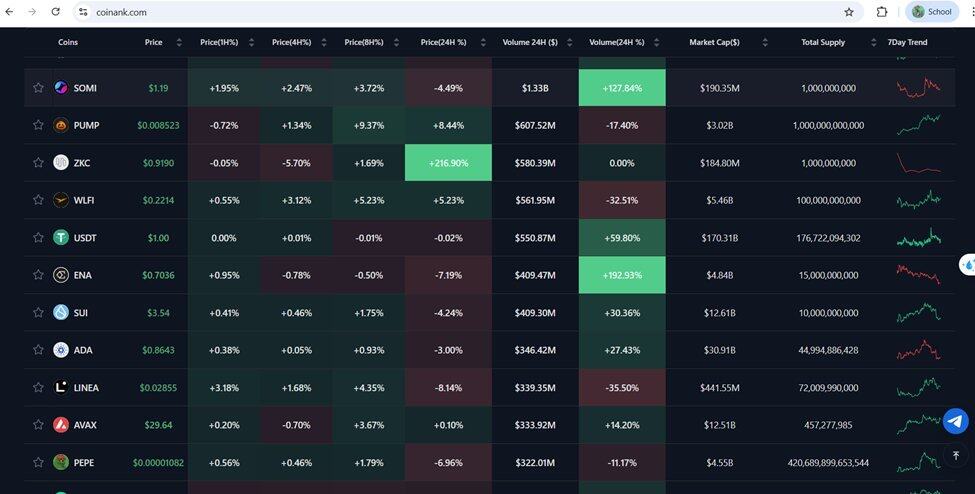
Task: Sort by the Price column arrows
Action: [179, 42]
